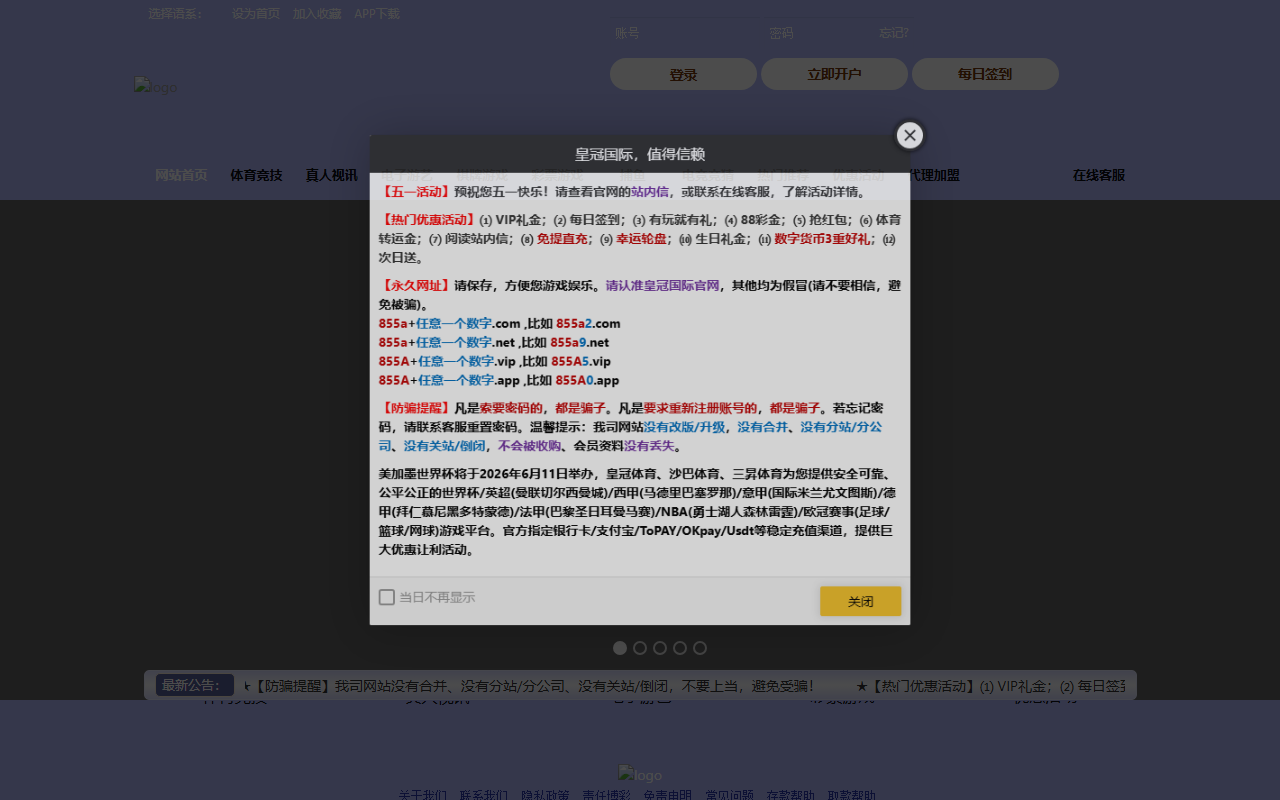Click 855A5.vip example address in popup
The height and width of the screenshot is (800, 1280).
click(x=581, y=361)
